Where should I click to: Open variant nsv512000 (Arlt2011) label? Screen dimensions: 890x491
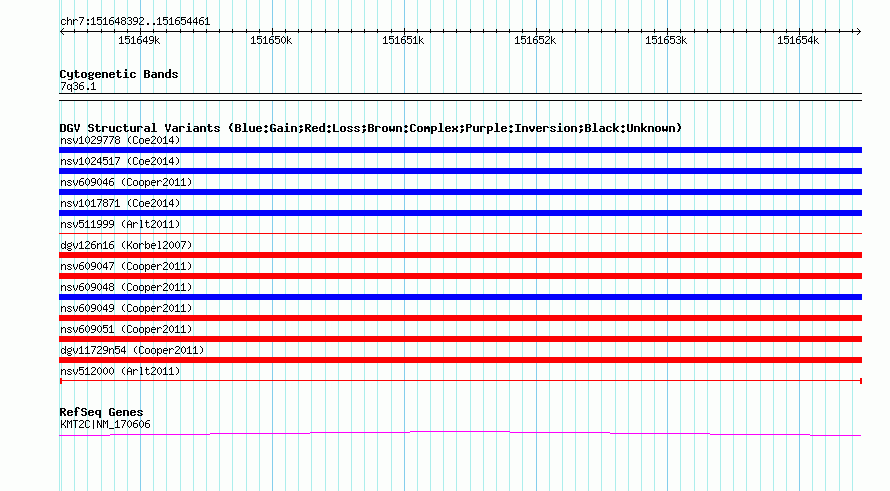(120, 371)
